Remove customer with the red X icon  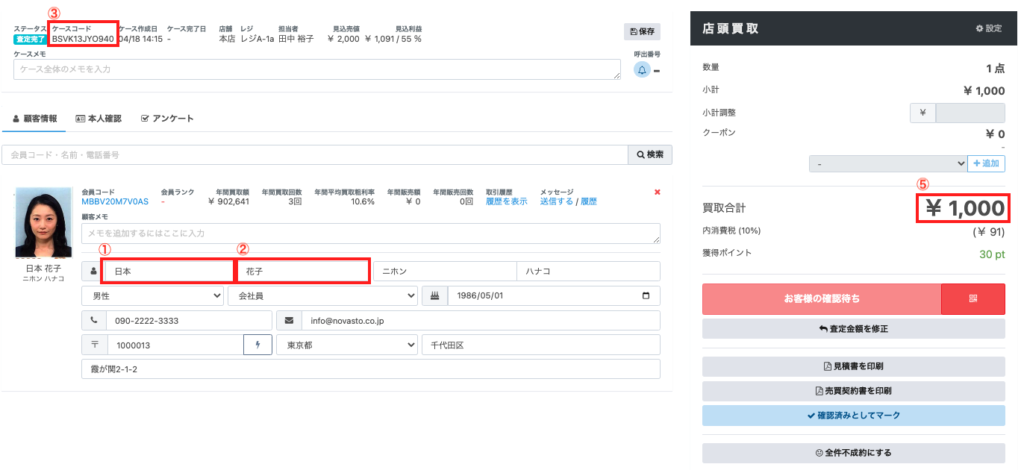click(657, 193)
